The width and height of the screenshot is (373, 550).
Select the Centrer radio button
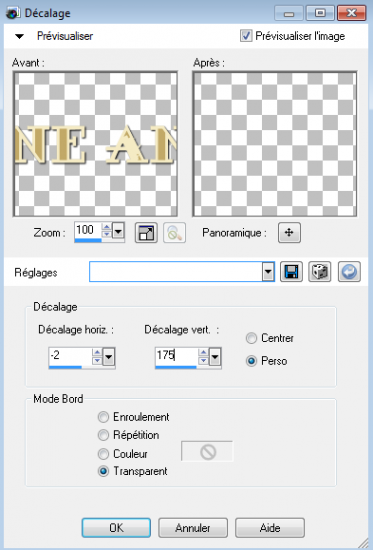point(251,338)
